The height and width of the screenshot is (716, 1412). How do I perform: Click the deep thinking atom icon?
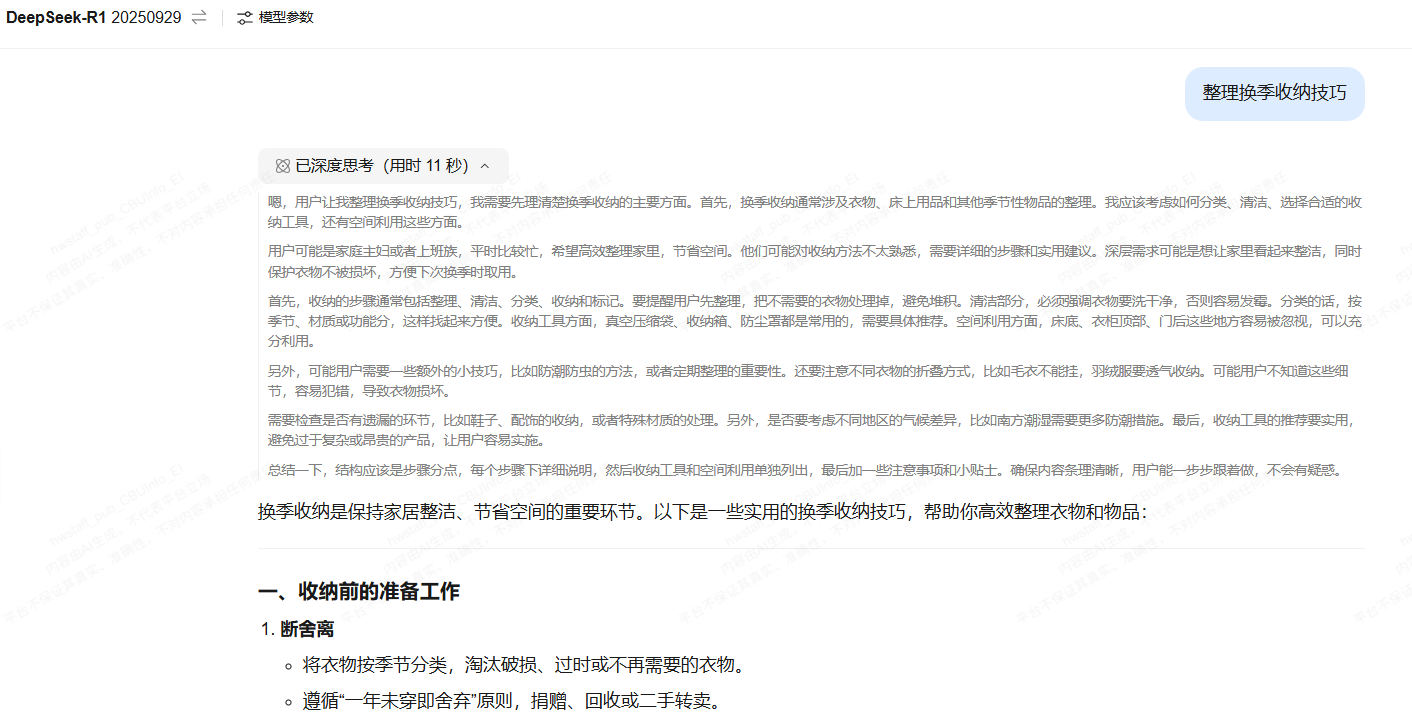point(282,166)
